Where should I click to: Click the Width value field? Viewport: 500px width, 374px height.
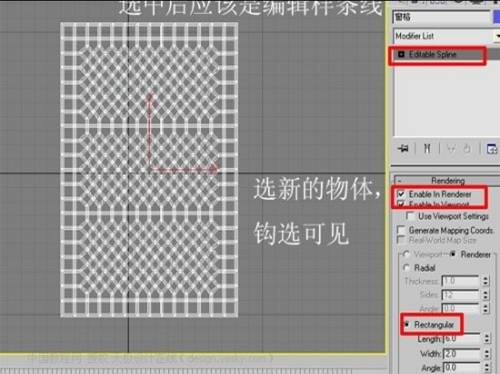(461, 353)
